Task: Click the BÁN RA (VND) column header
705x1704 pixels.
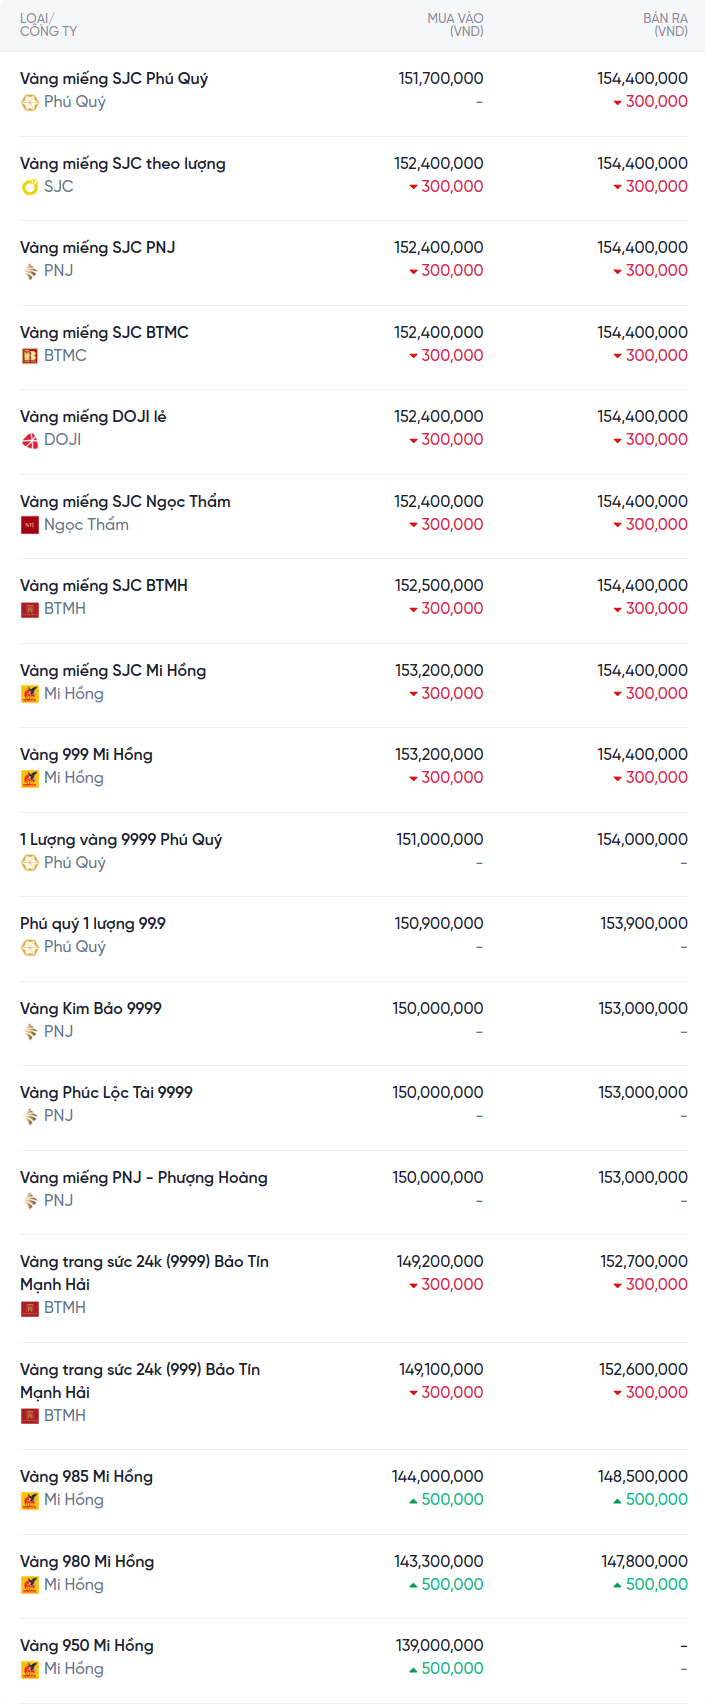Action: pyautogui.click(x=665, y=25)
